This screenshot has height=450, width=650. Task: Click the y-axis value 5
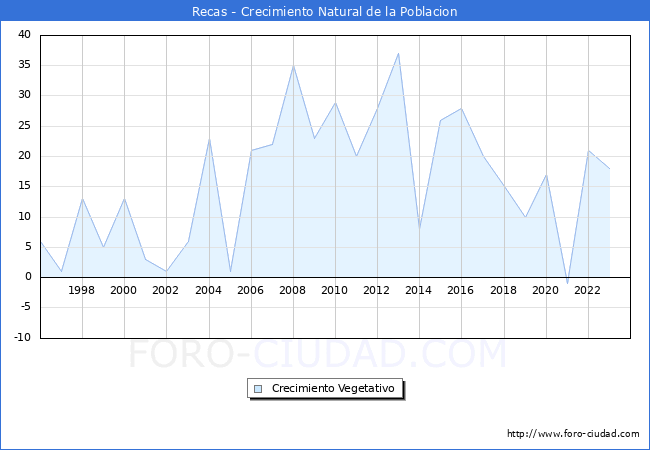[28, 247]
